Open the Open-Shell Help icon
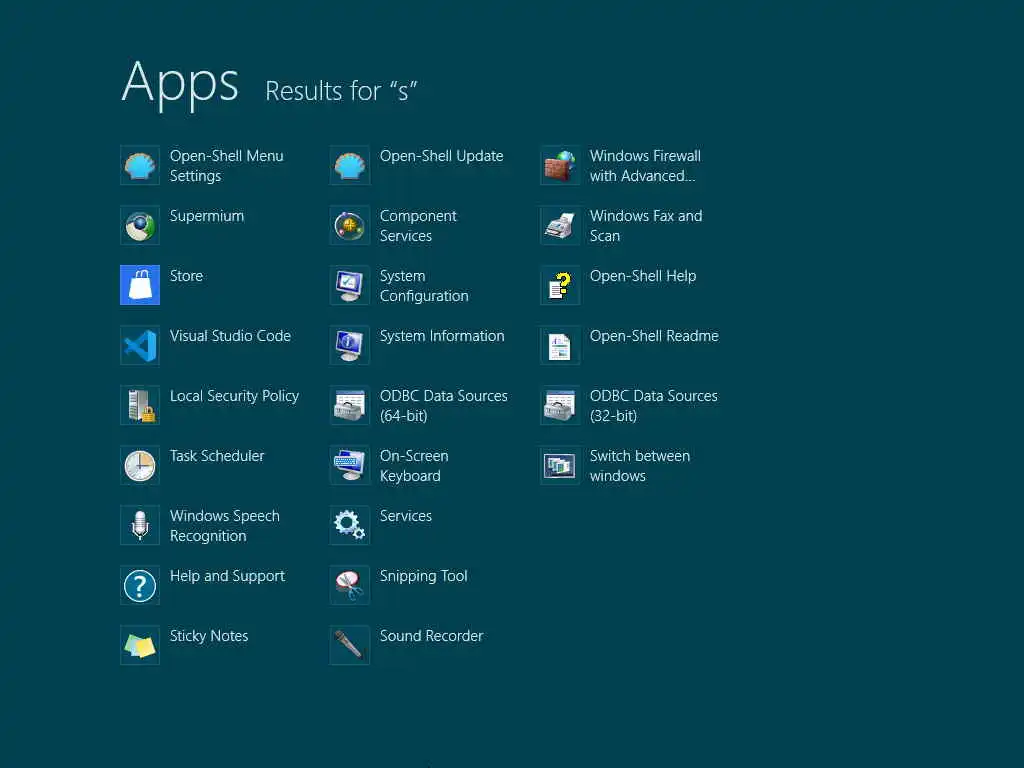Viewport: 1024px width, 768px height. pyautogui.click(x=560, y=285)
